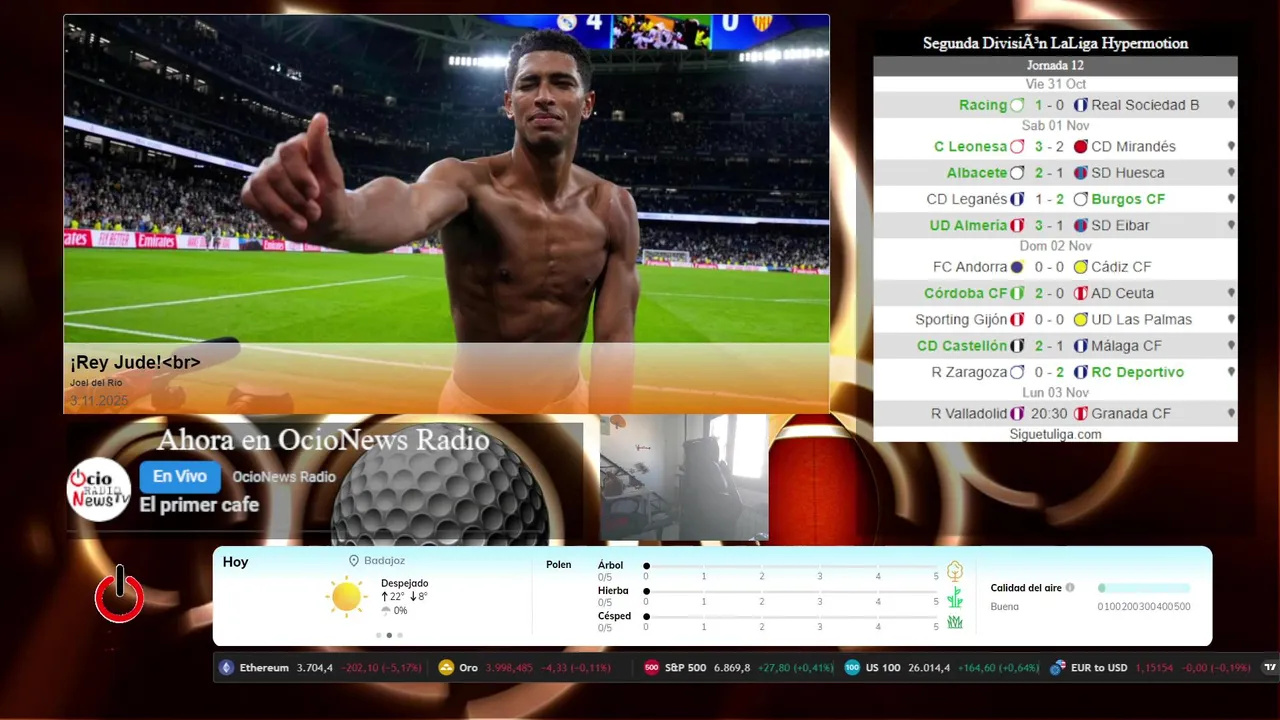1280x720 pixels.
Task: Click the map pin on UD Almería row
Action: pos(1231,225)
